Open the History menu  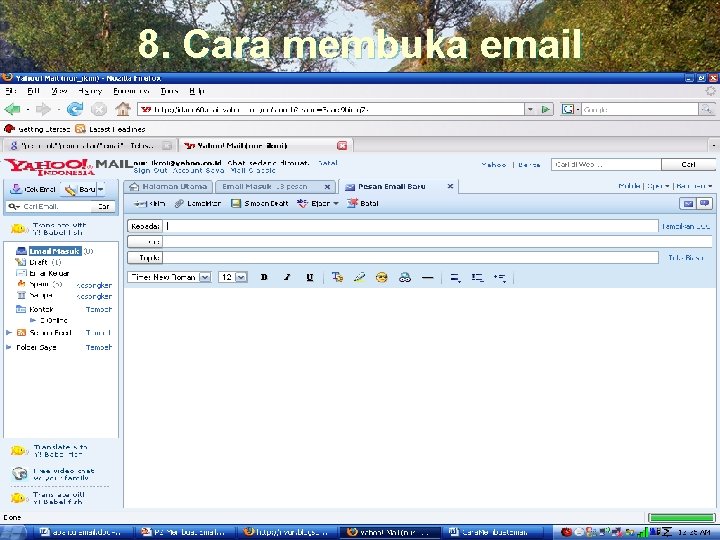tap(90, 91)
